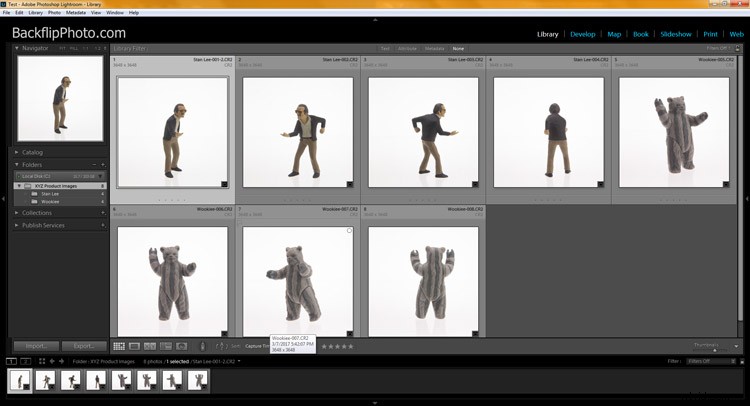The height and width of the screenshot is (406, 750).
Task: Expand the Catalog panel
Action: (x=17, y=152)
